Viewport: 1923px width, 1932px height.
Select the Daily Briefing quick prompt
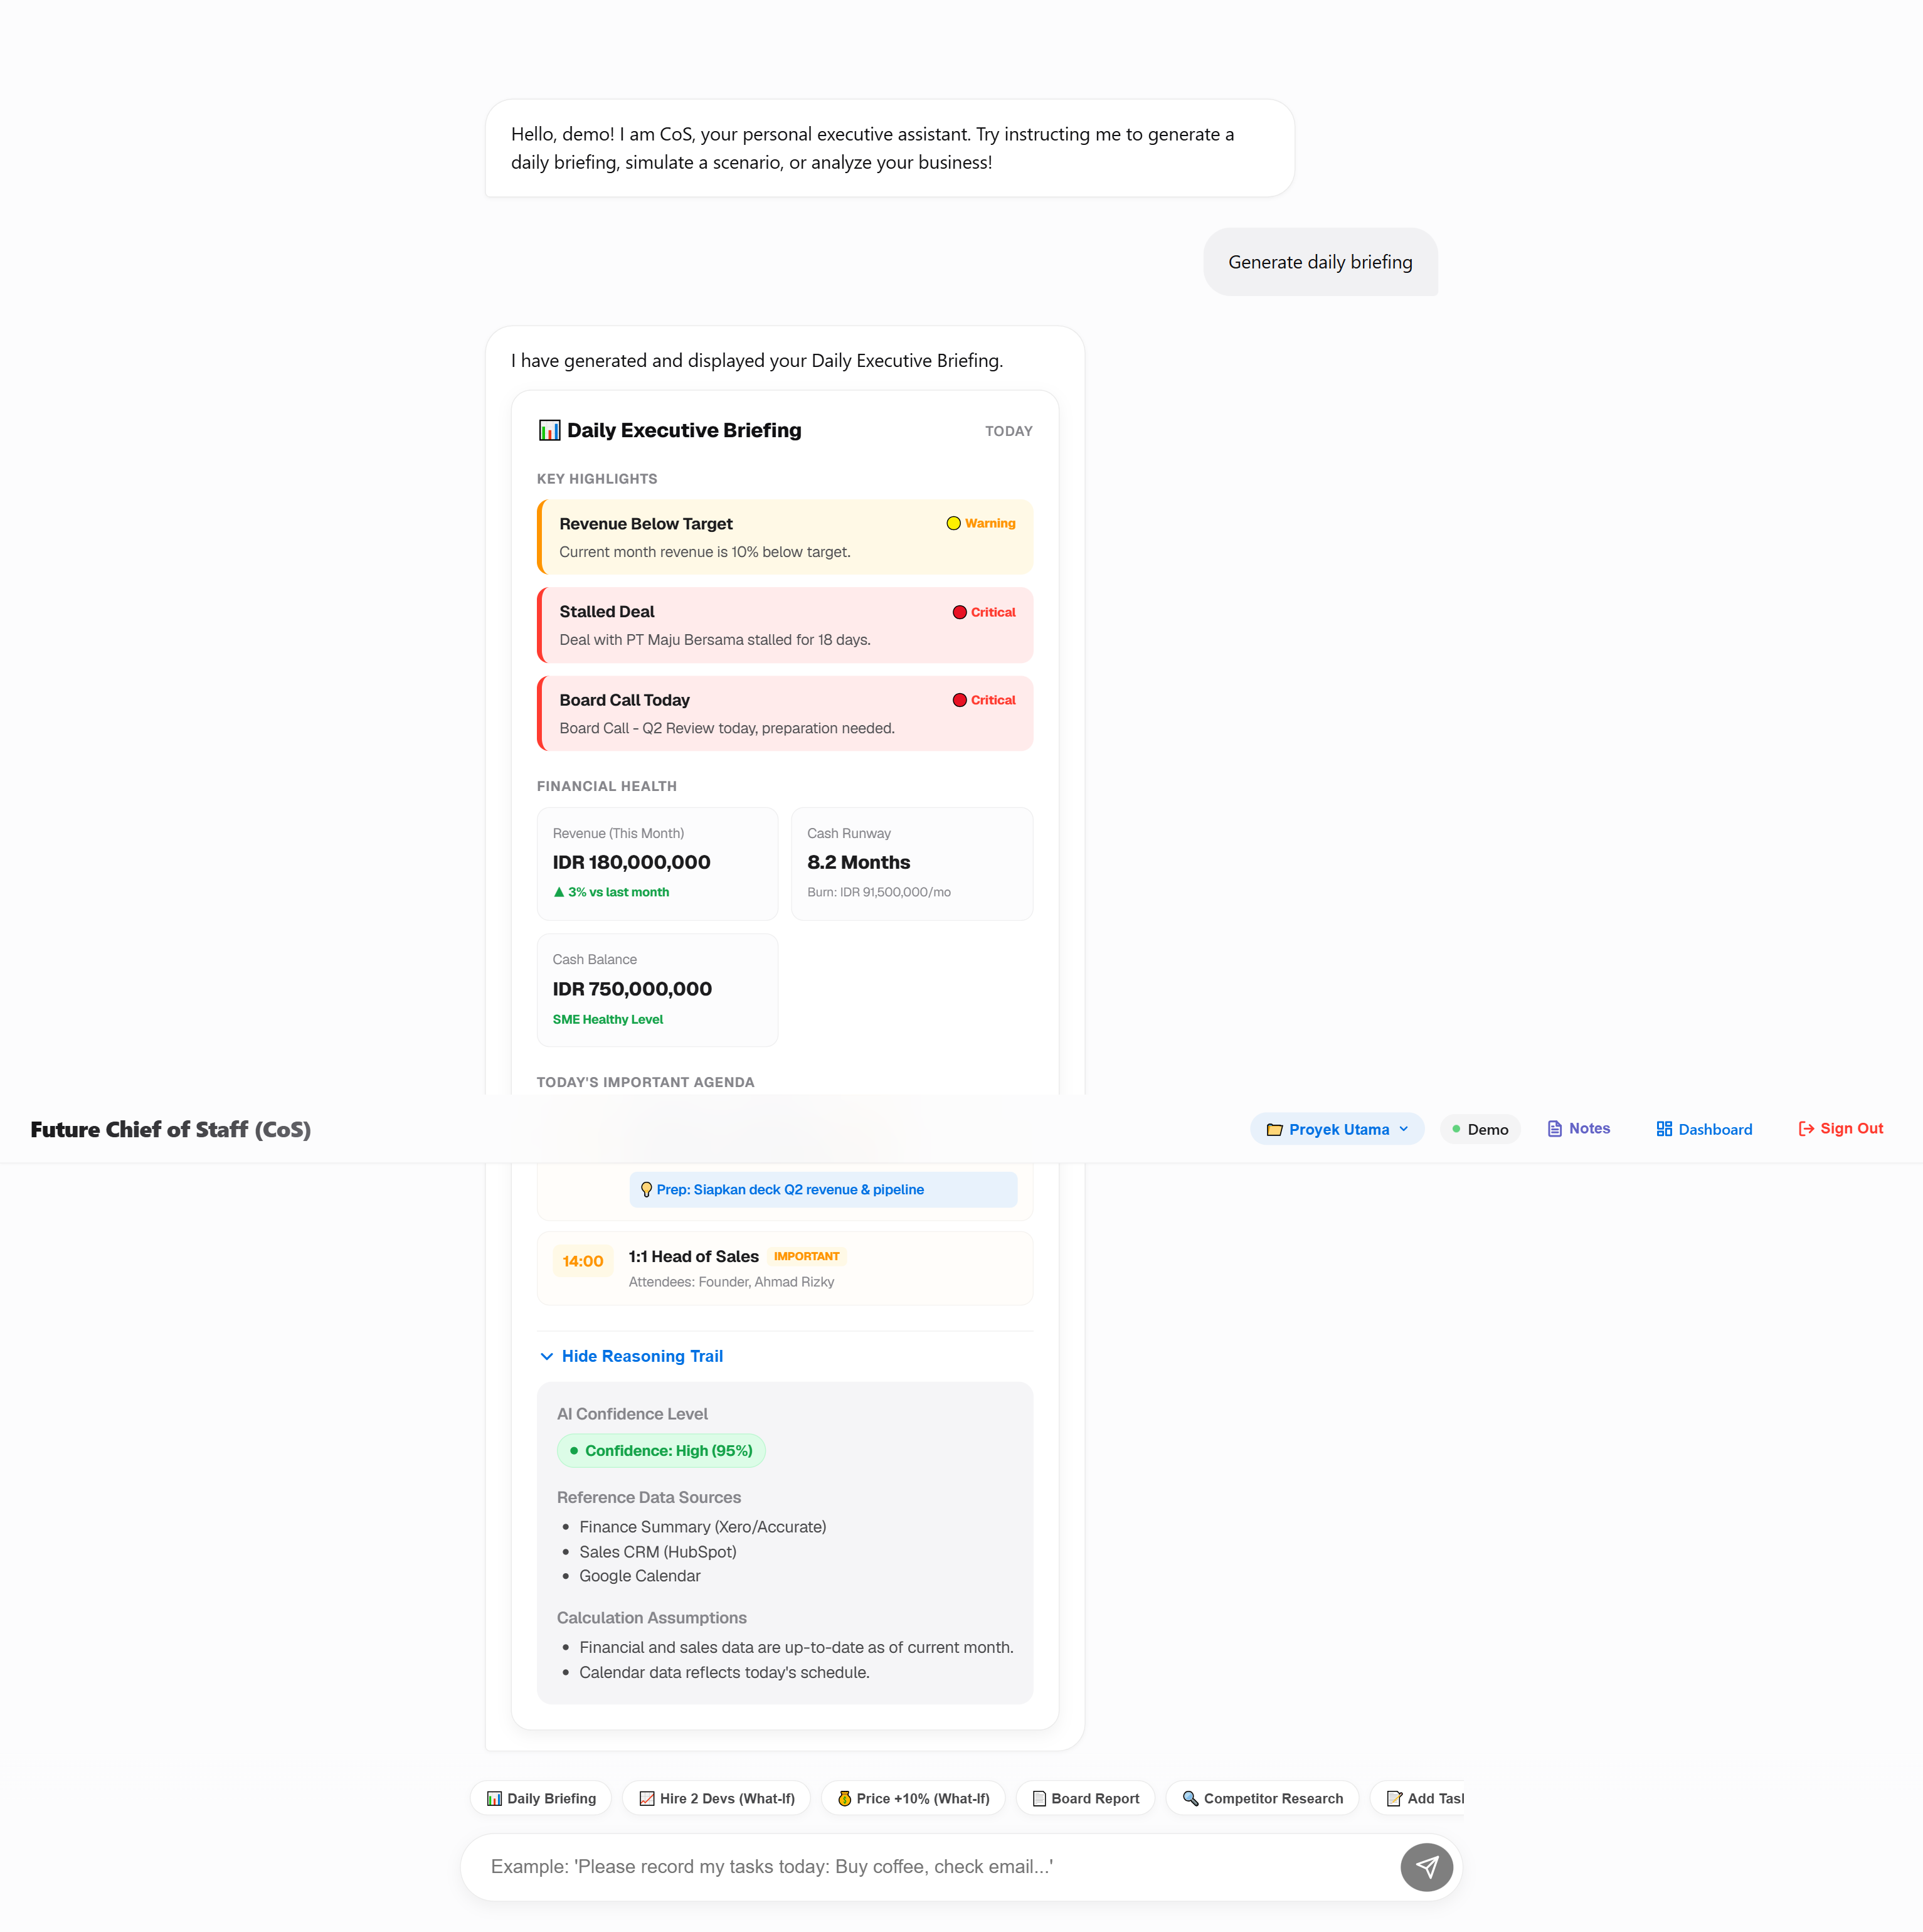540,1798
